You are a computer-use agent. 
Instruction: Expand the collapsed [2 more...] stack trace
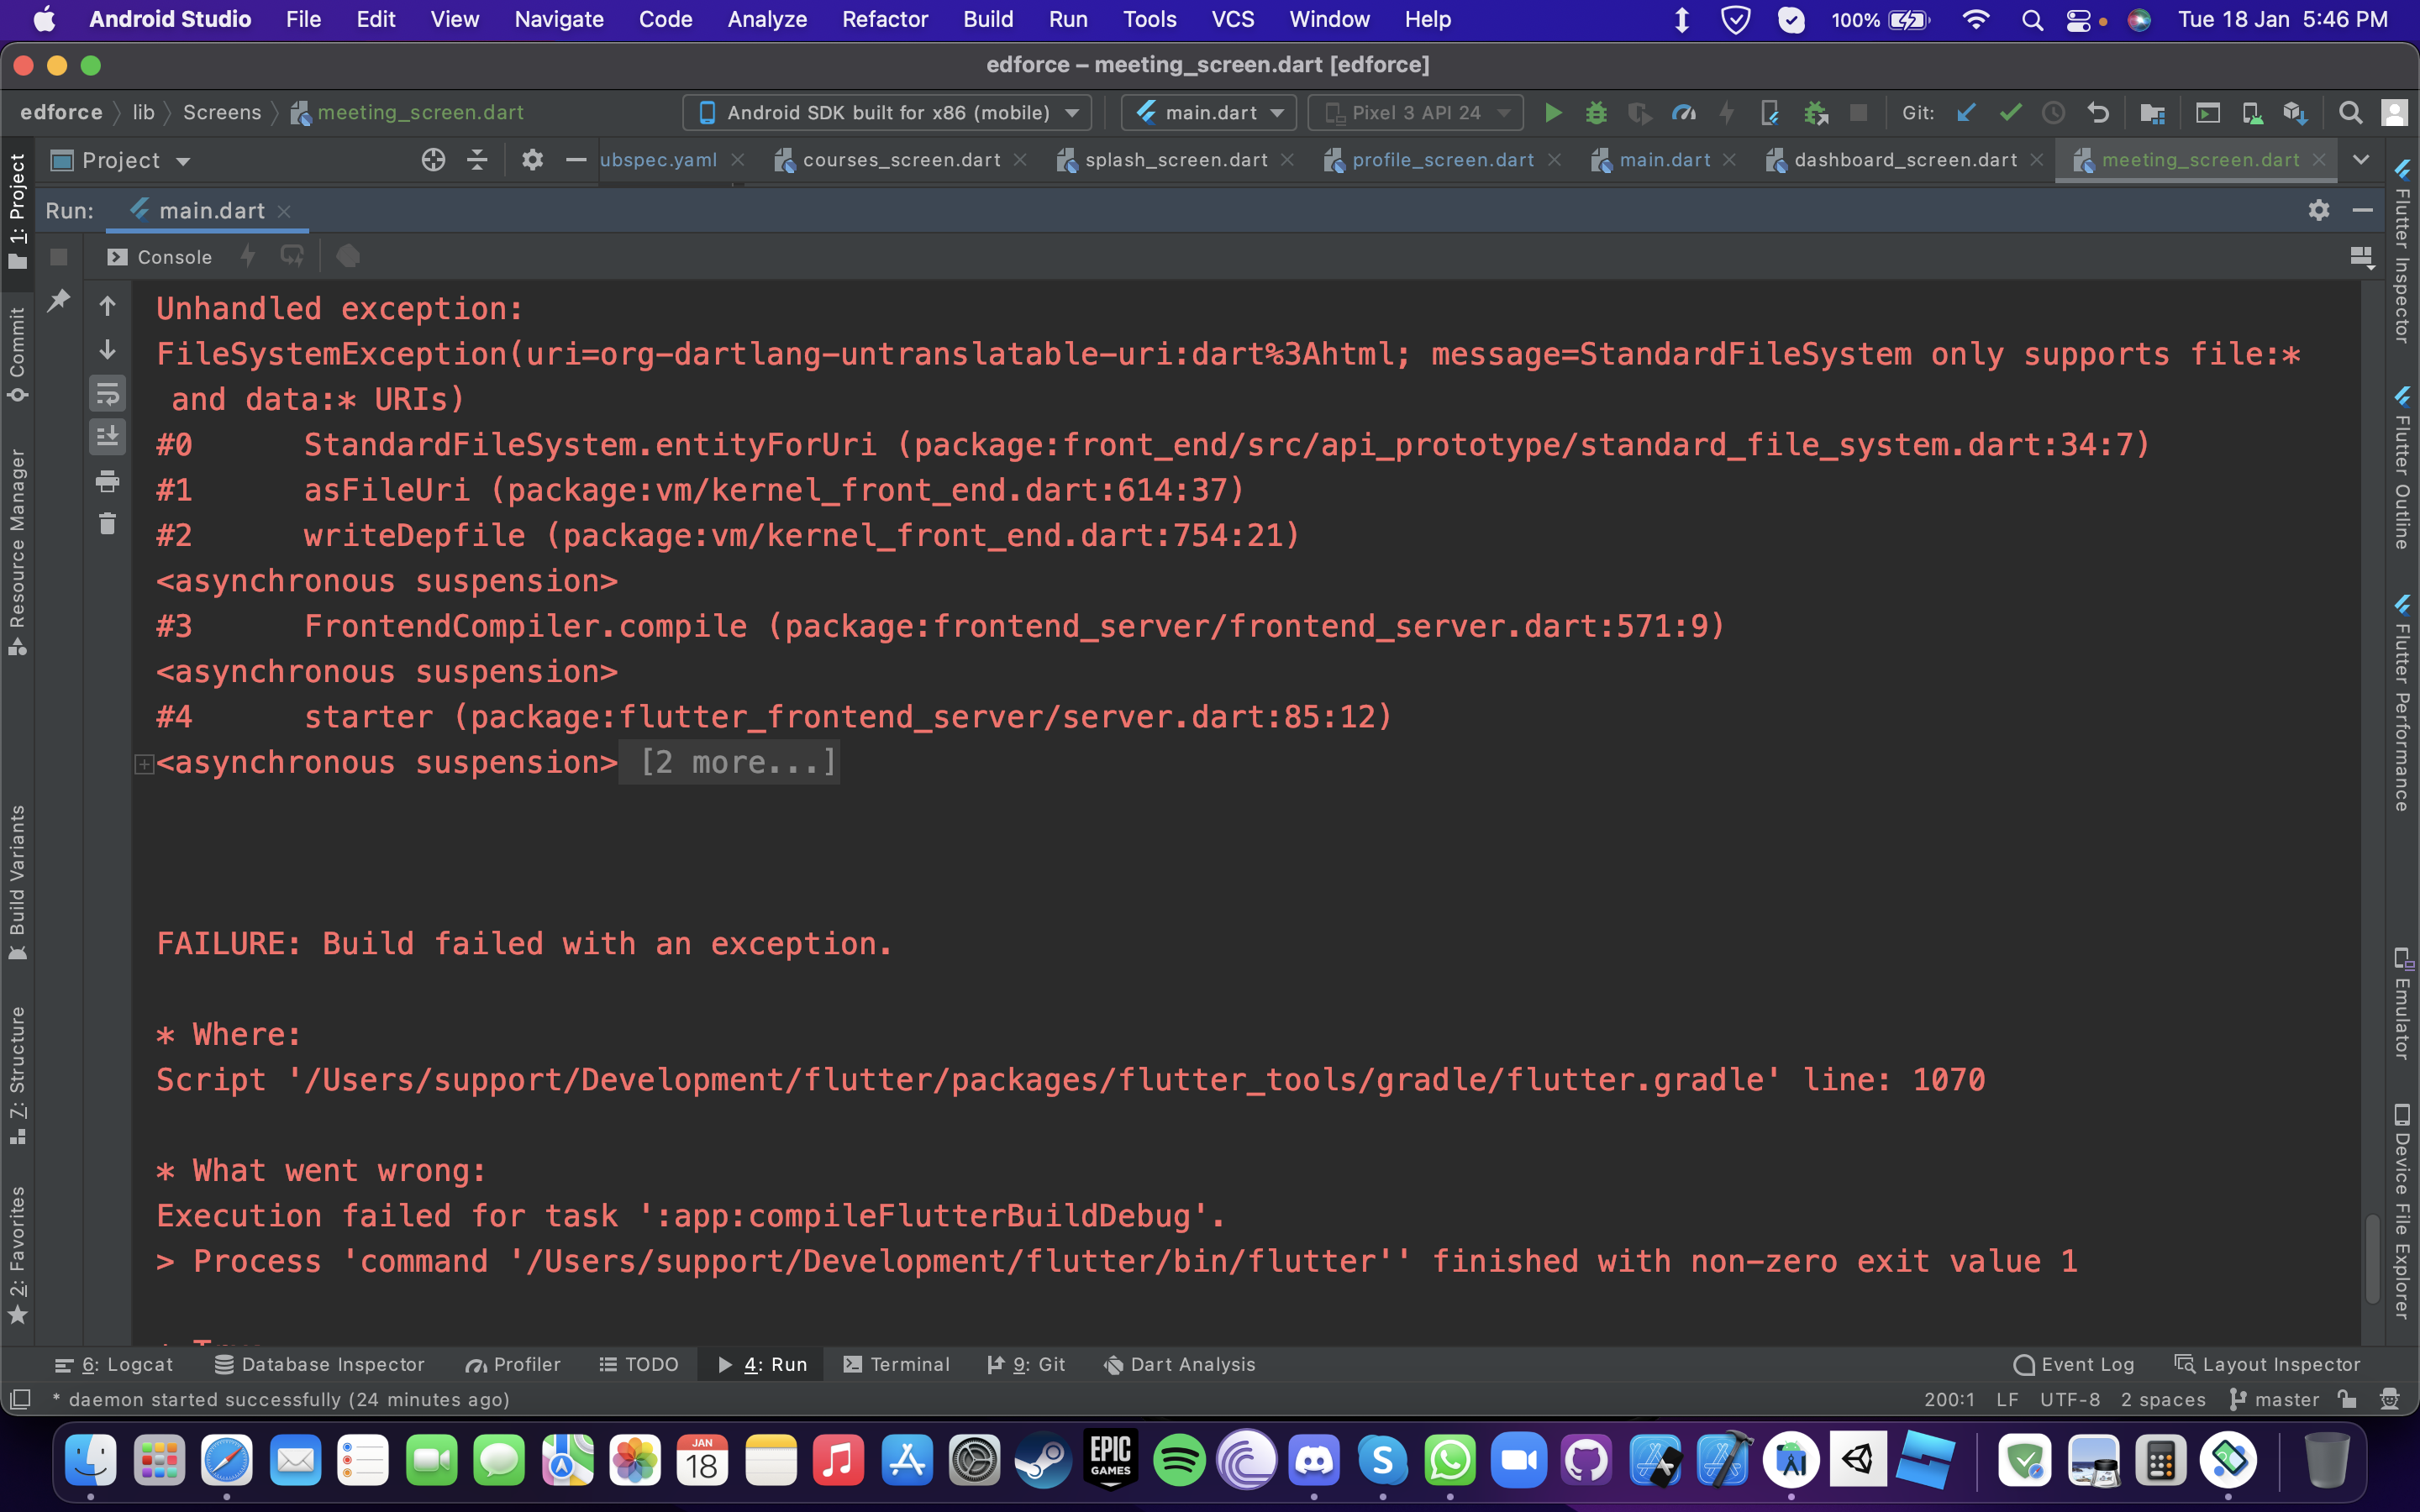(x=729, y=762)
